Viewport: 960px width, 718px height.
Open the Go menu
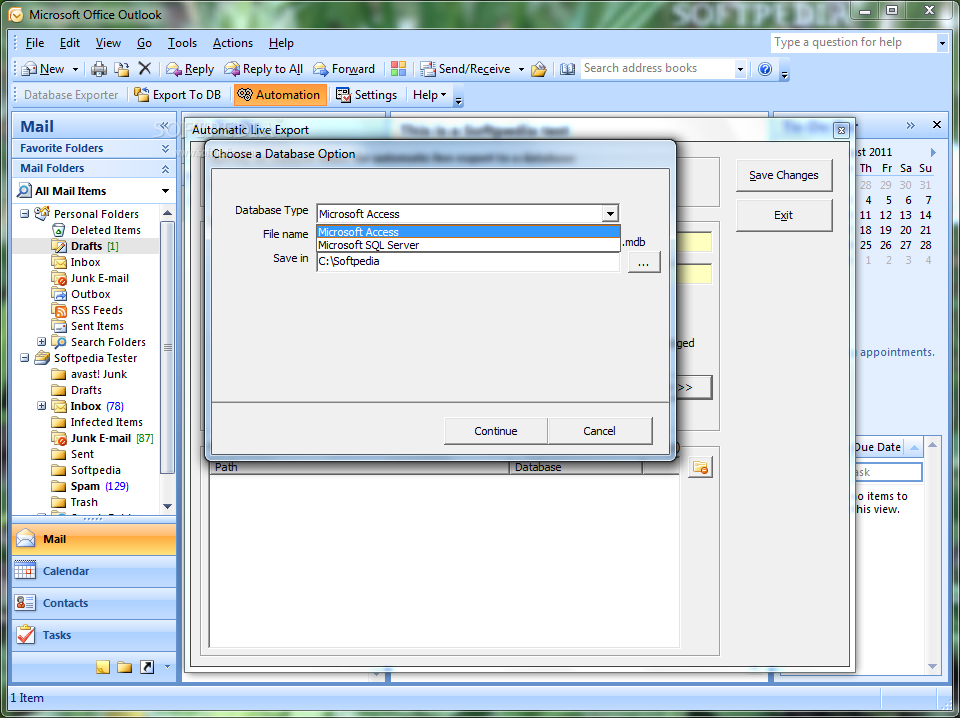[x=144, y=43]
